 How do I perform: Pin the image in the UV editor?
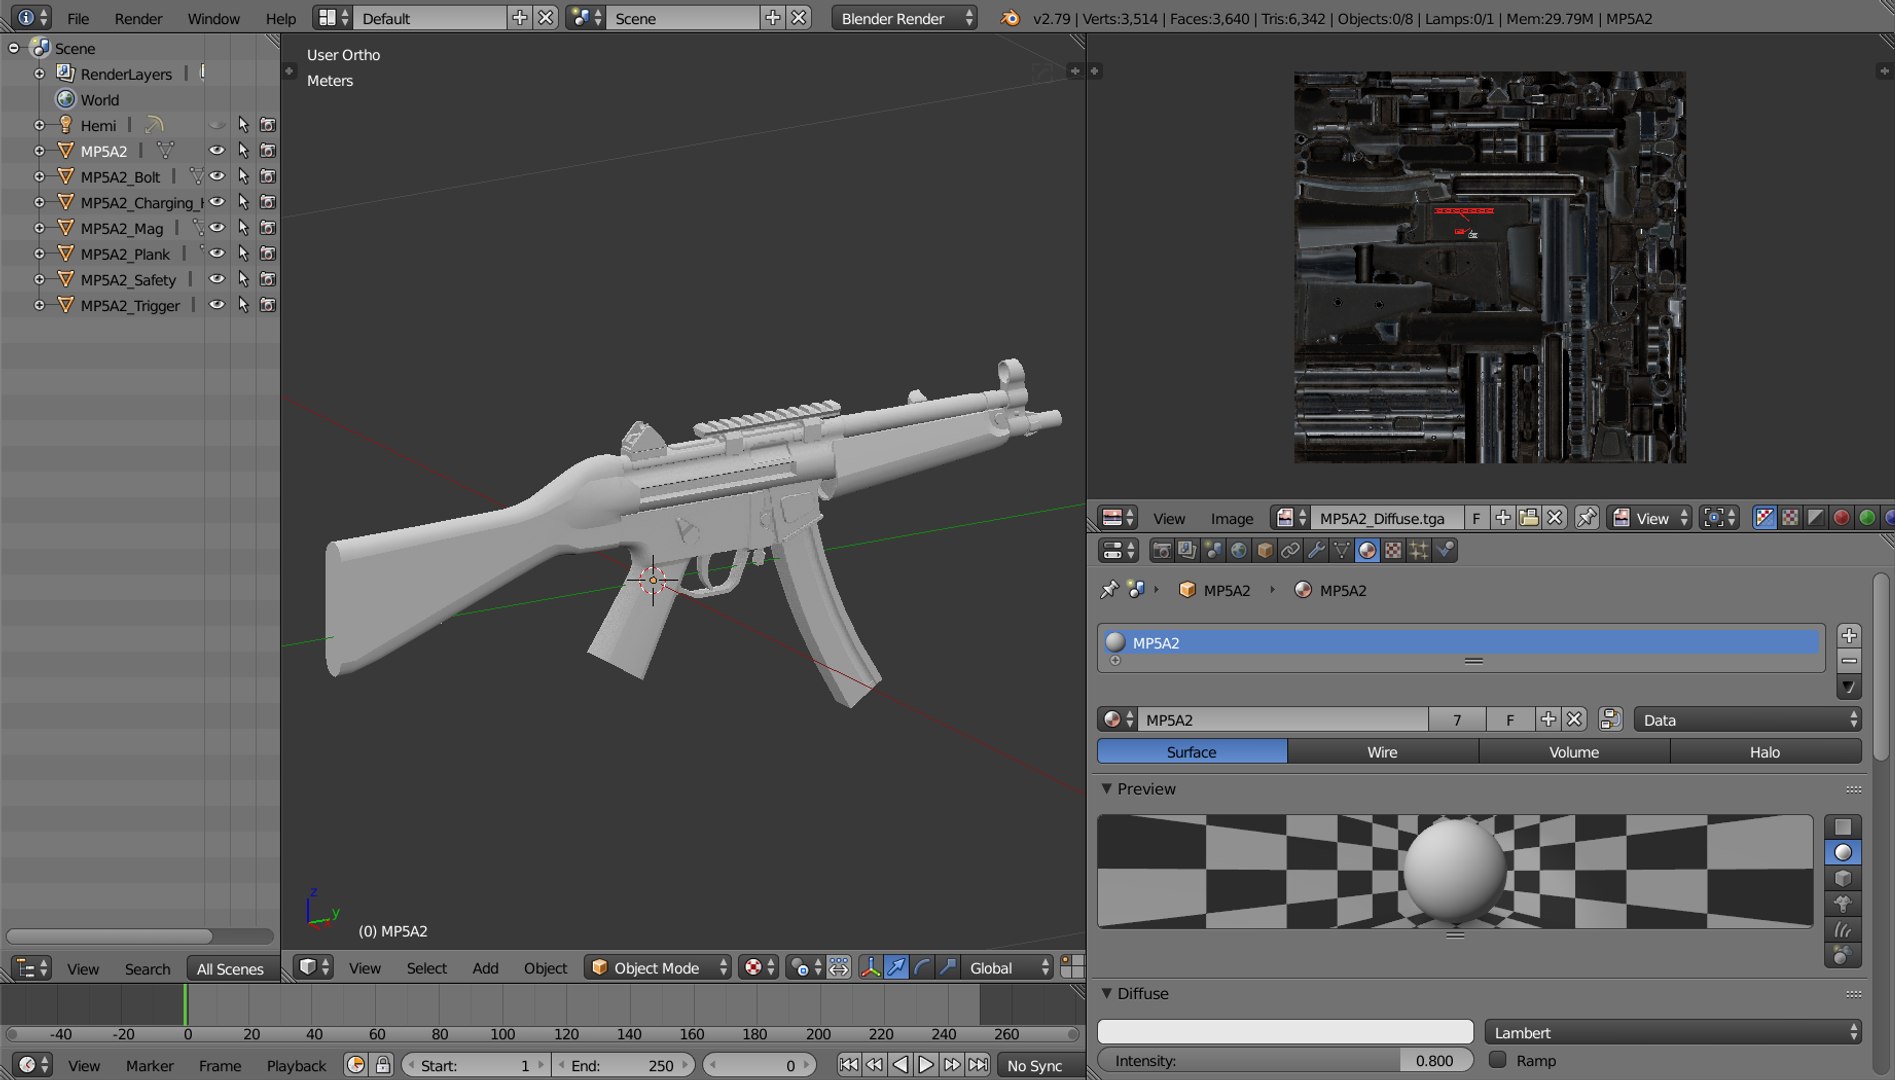click(1587, 518)
